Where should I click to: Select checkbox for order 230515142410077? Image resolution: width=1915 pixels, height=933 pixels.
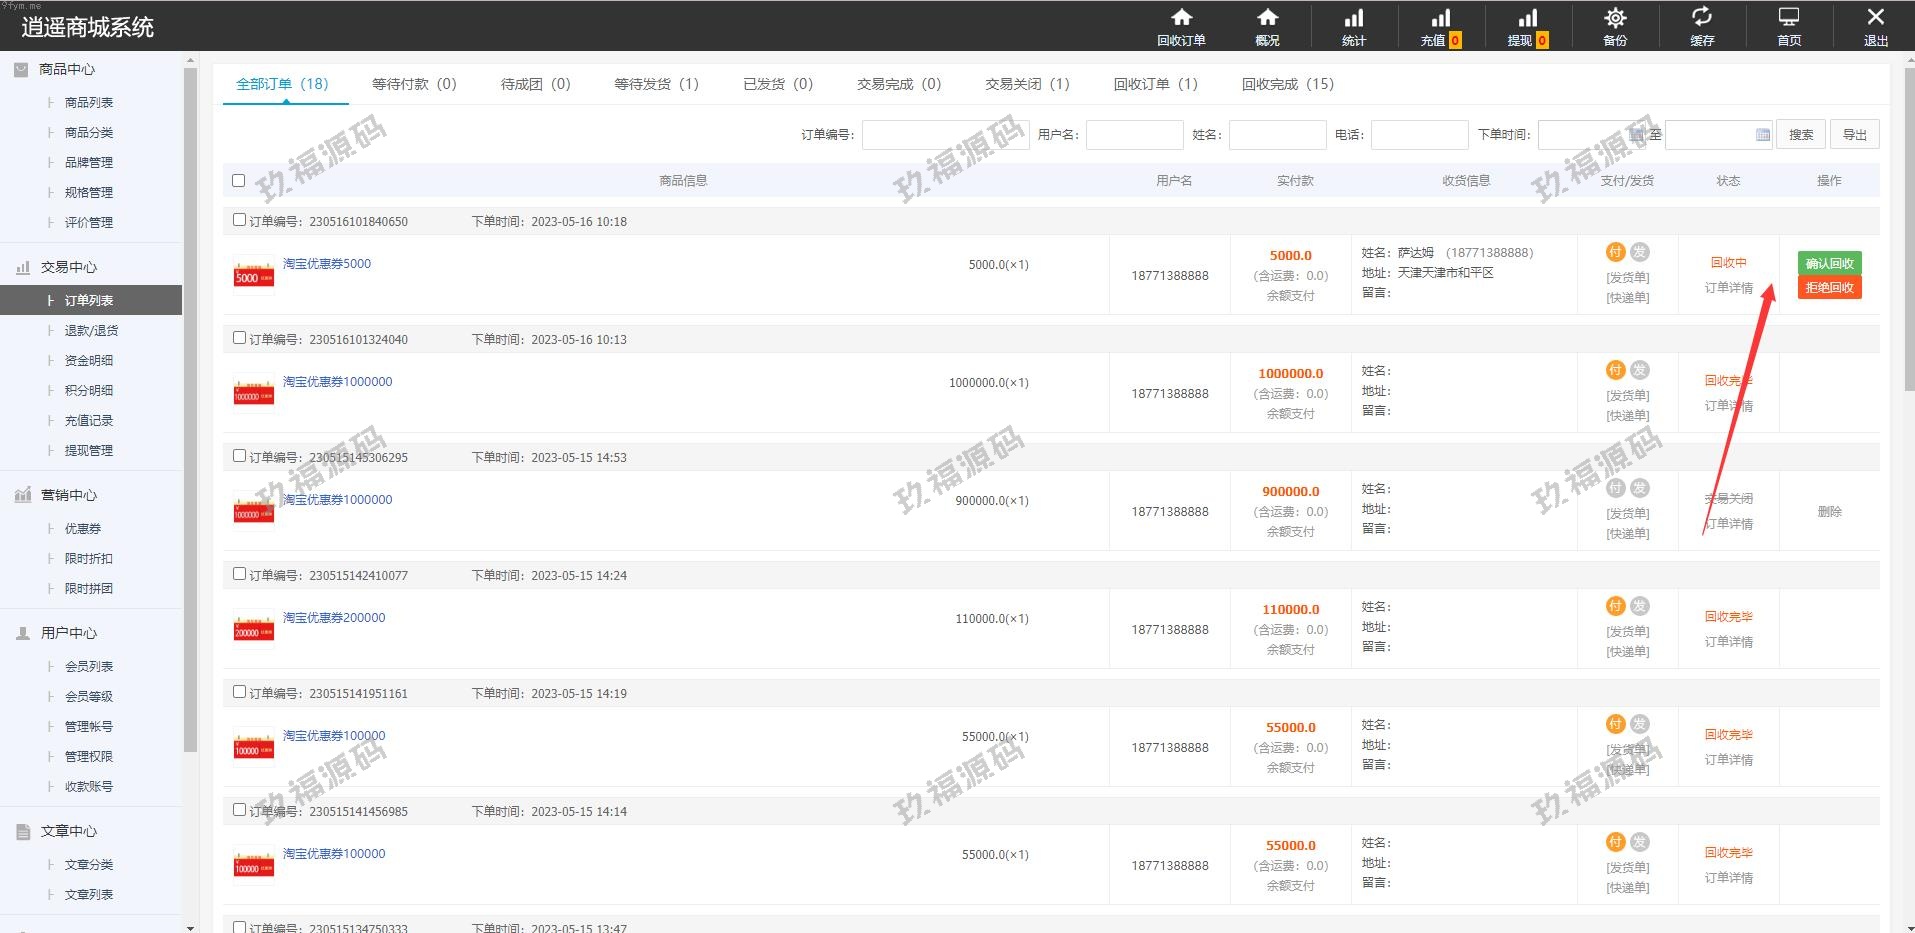coord(239,574)
